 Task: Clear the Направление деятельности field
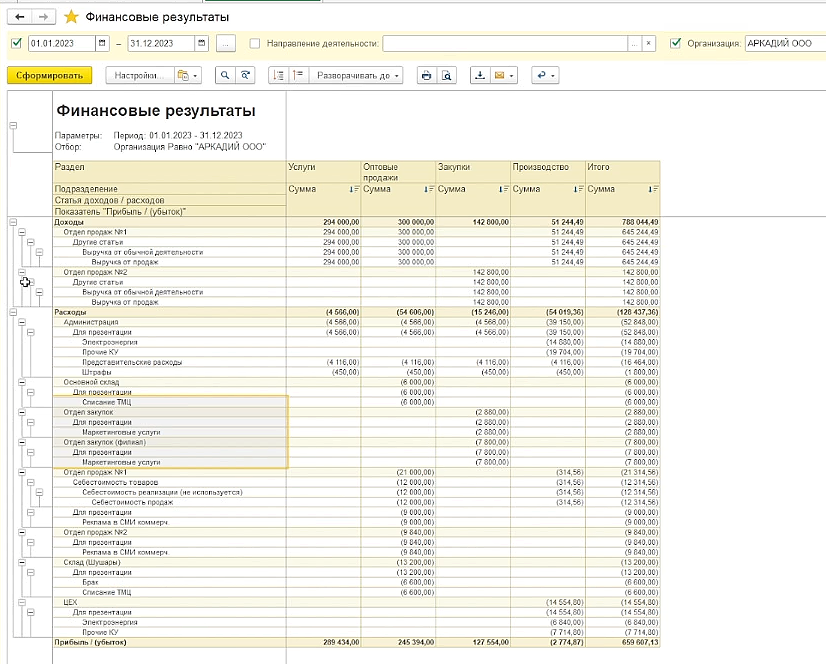(648, 43)
